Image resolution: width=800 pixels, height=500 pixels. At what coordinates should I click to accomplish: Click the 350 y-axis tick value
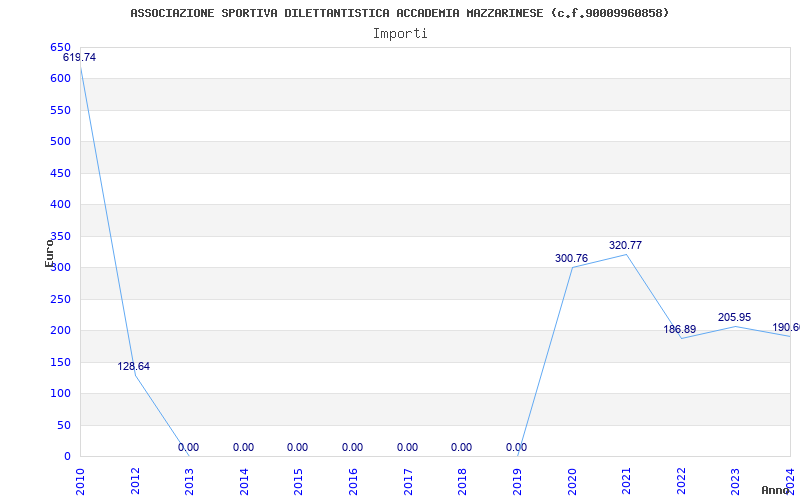pos(60,236)
